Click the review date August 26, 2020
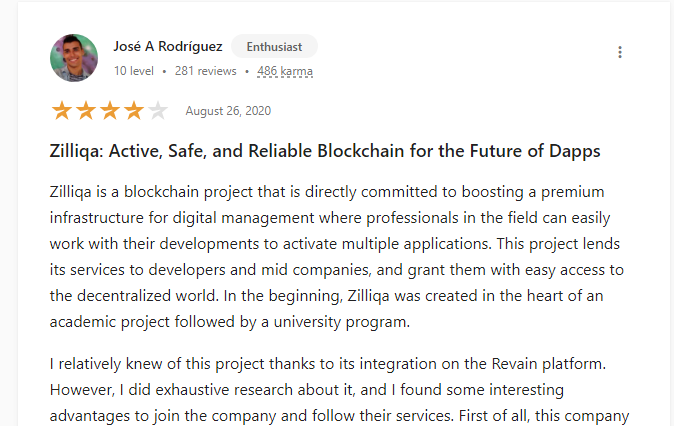The width and height of the screenshot is (674, 426). [x=228, y=111]
